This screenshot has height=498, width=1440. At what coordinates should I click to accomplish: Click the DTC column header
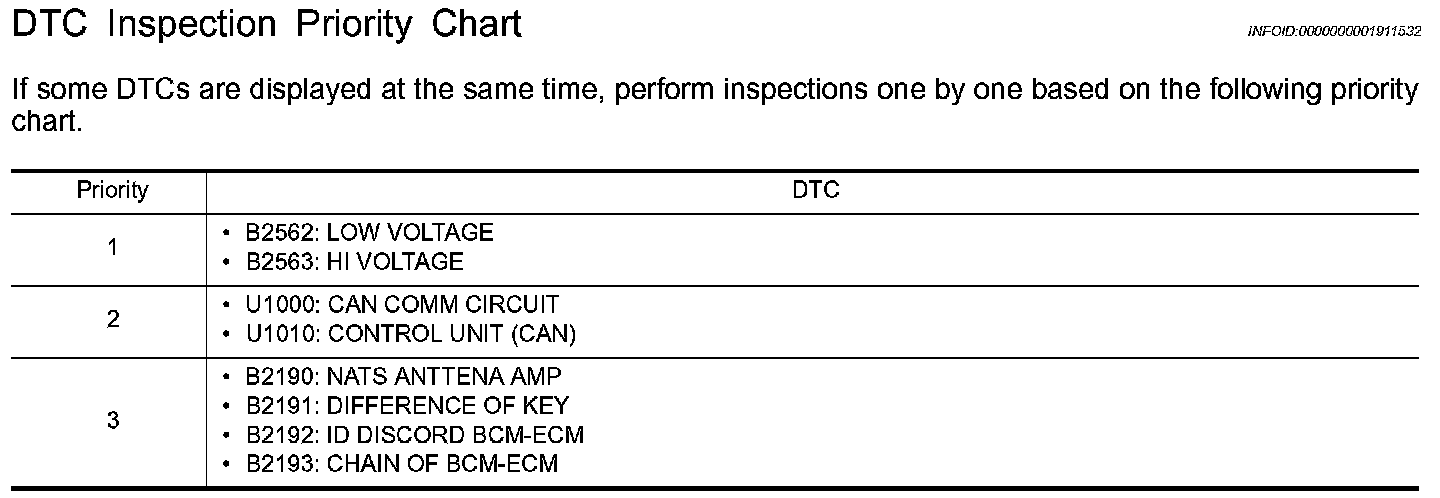816,190
